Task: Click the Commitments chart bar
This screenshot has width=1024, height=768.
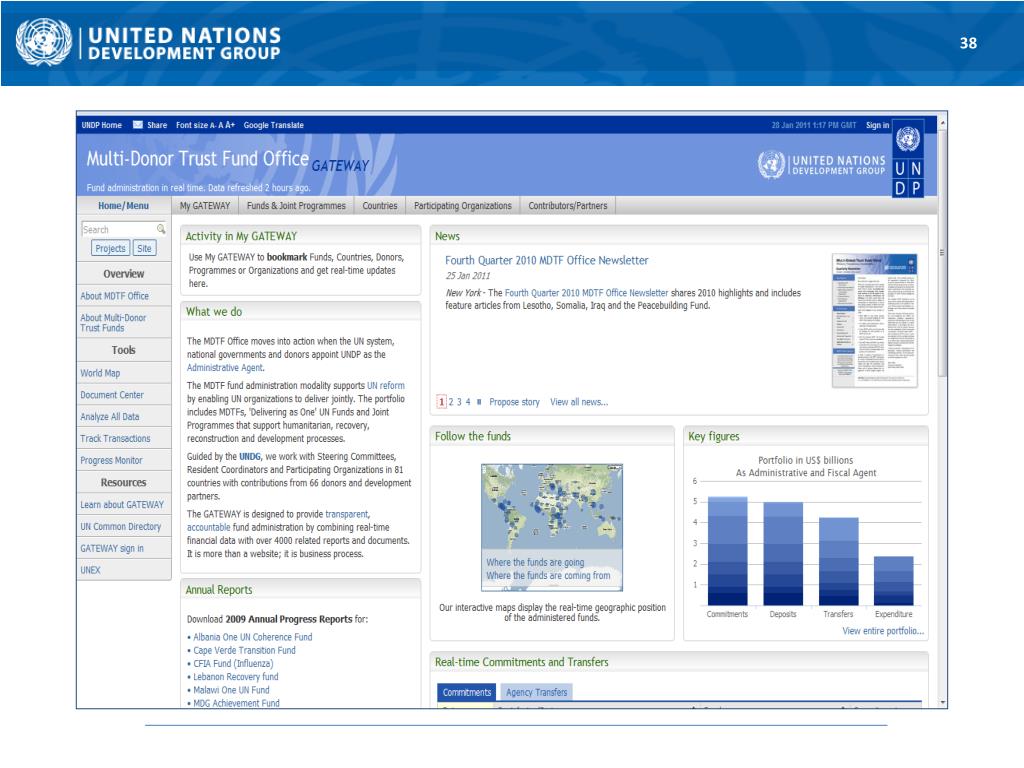Action: (x=728, y=551)
